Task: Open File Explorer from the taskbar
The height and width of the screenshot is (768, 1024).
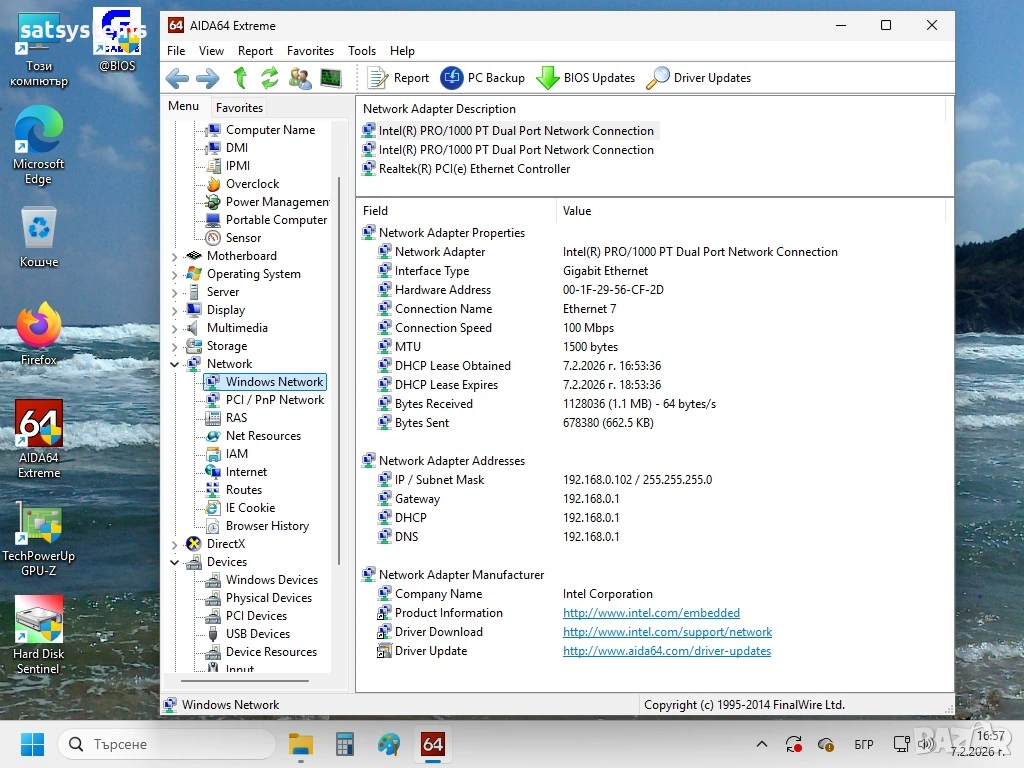Action: [x=301, y=745]
